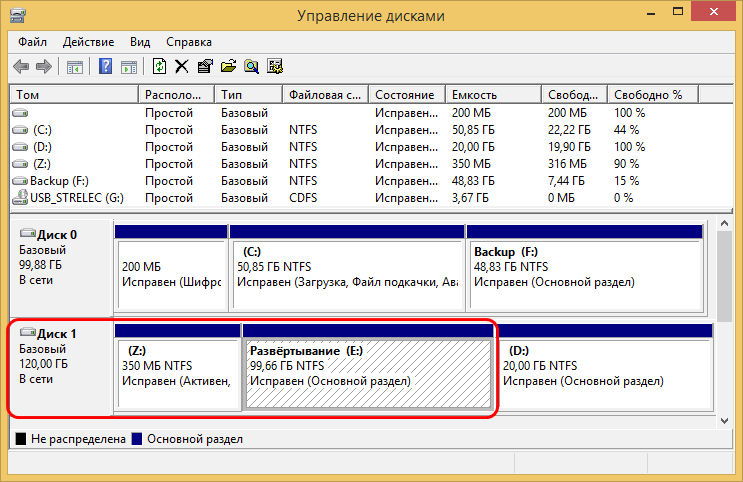The width and height of the screenshot is (743, 482).
Task: Open Help via blue question mark icon
Action: [x=105, y=67]
